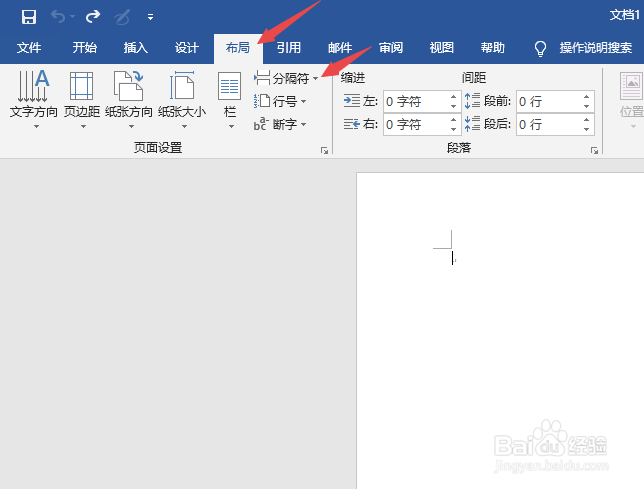
Task: Expand the 栏 columns dropdown arrow
Action: pyautogui.click(x=231, y=126)
